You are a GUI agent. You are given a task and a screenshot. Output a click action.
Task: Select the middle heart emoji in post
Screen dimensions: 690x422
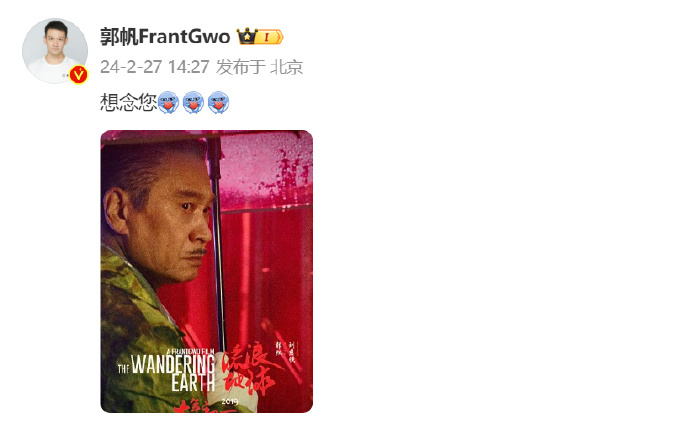coord(193,103)
